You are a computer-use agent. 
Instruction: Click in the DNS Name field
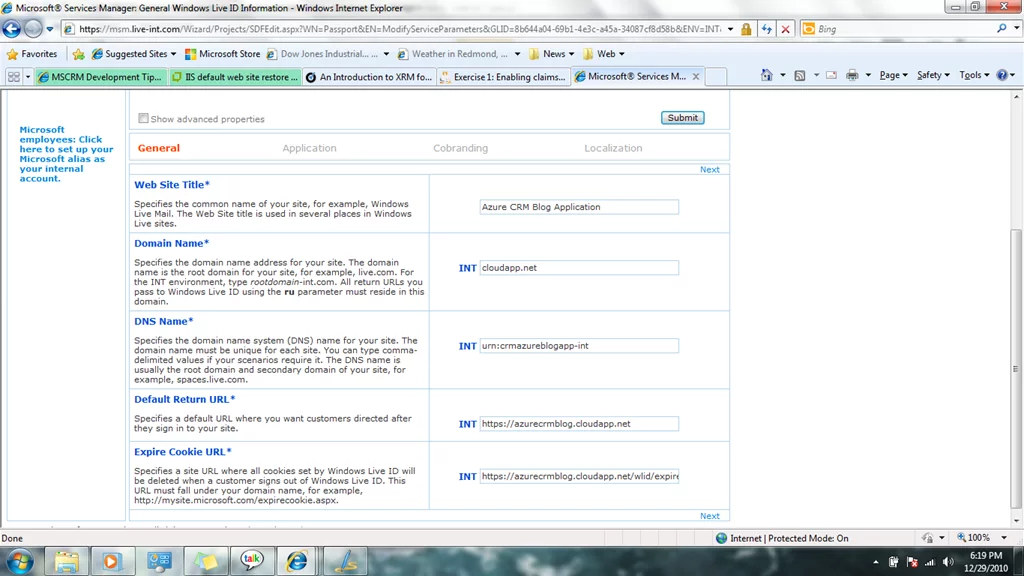point(579,346)
